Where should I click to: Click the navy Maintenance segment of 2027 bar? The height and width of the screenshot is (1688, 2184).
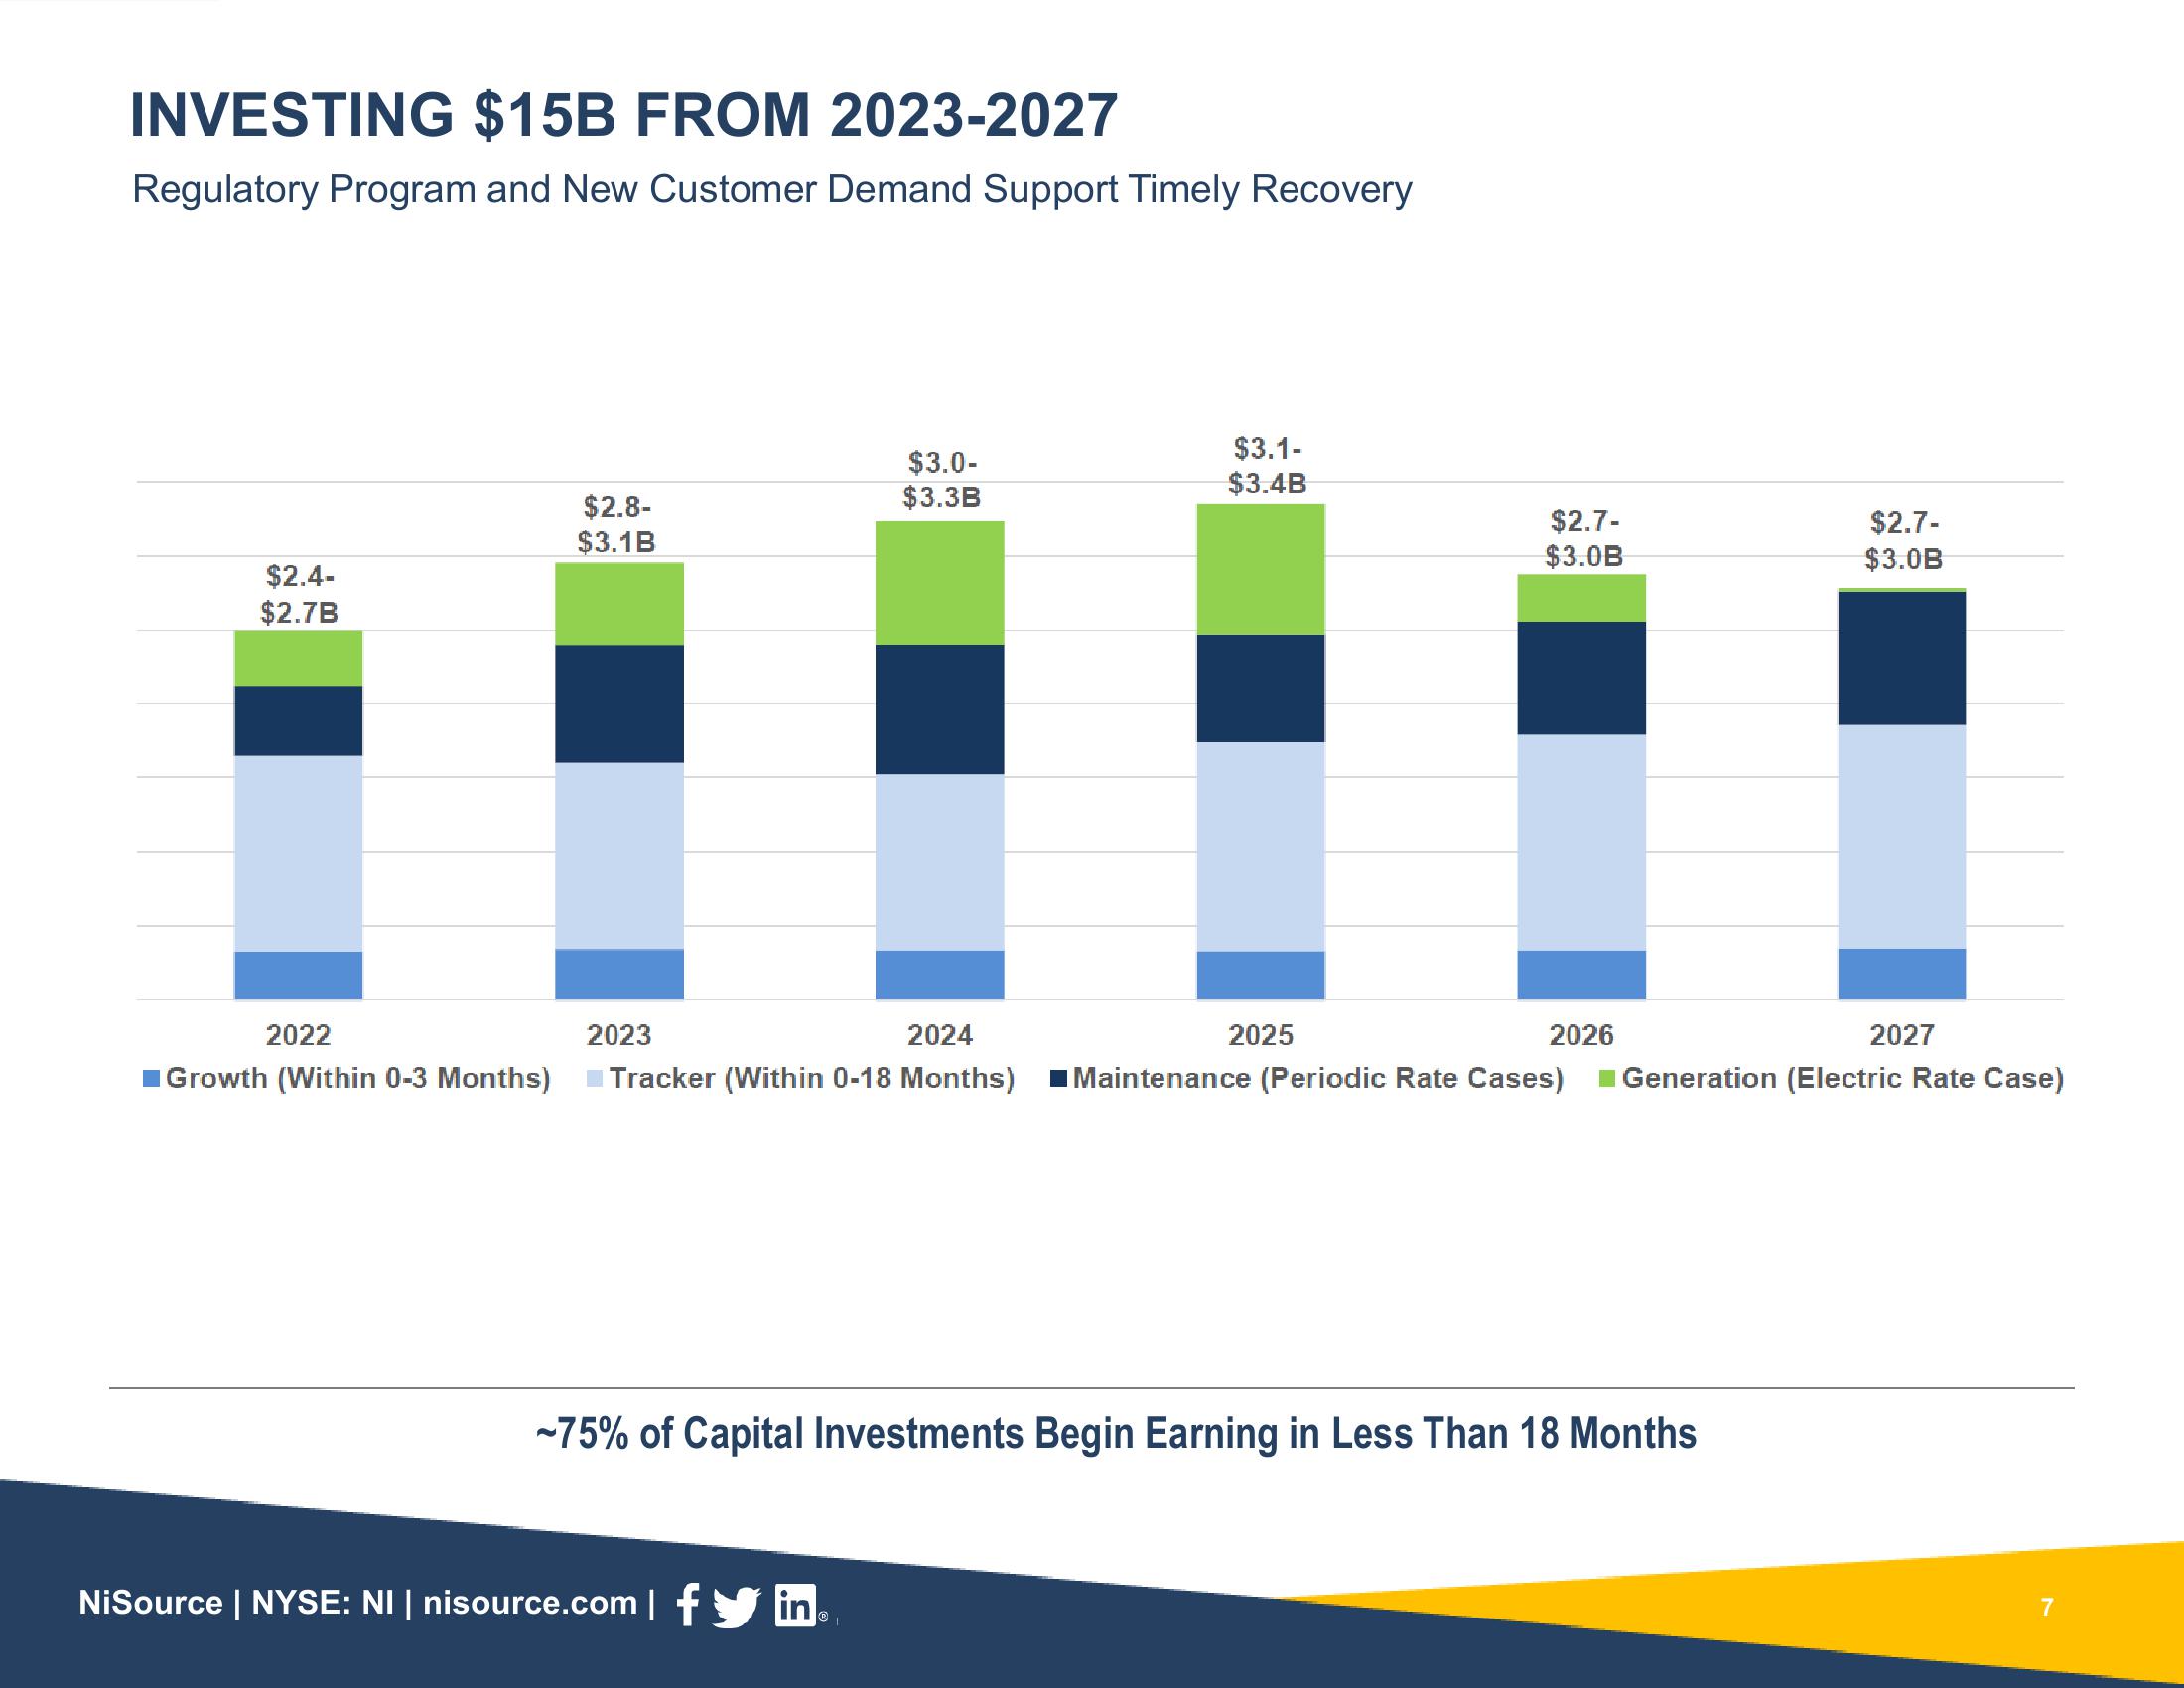pyautogui.click(x=1902, y=658)
